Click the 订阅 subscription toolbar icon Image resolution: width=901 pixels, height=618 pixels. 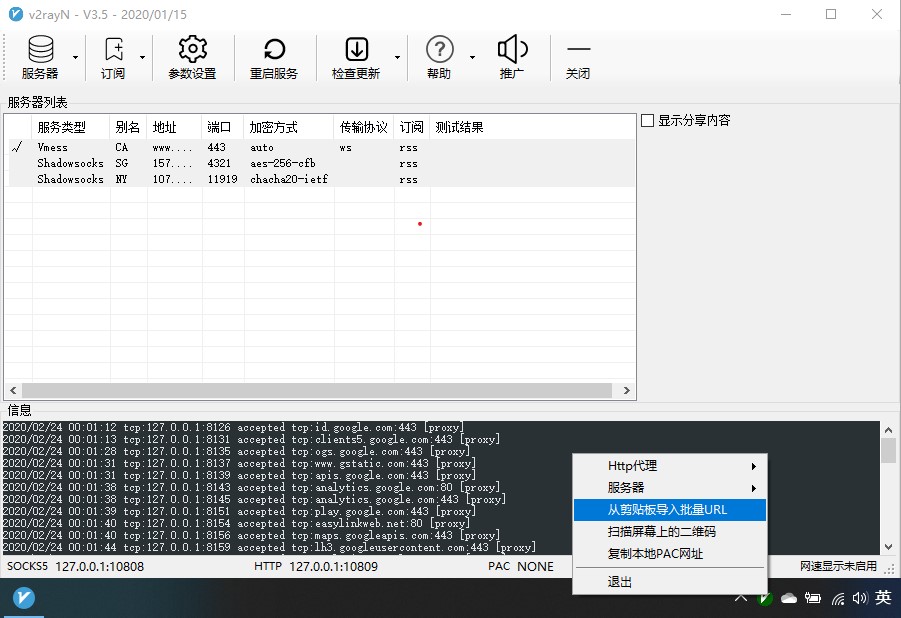click(113, 50)
